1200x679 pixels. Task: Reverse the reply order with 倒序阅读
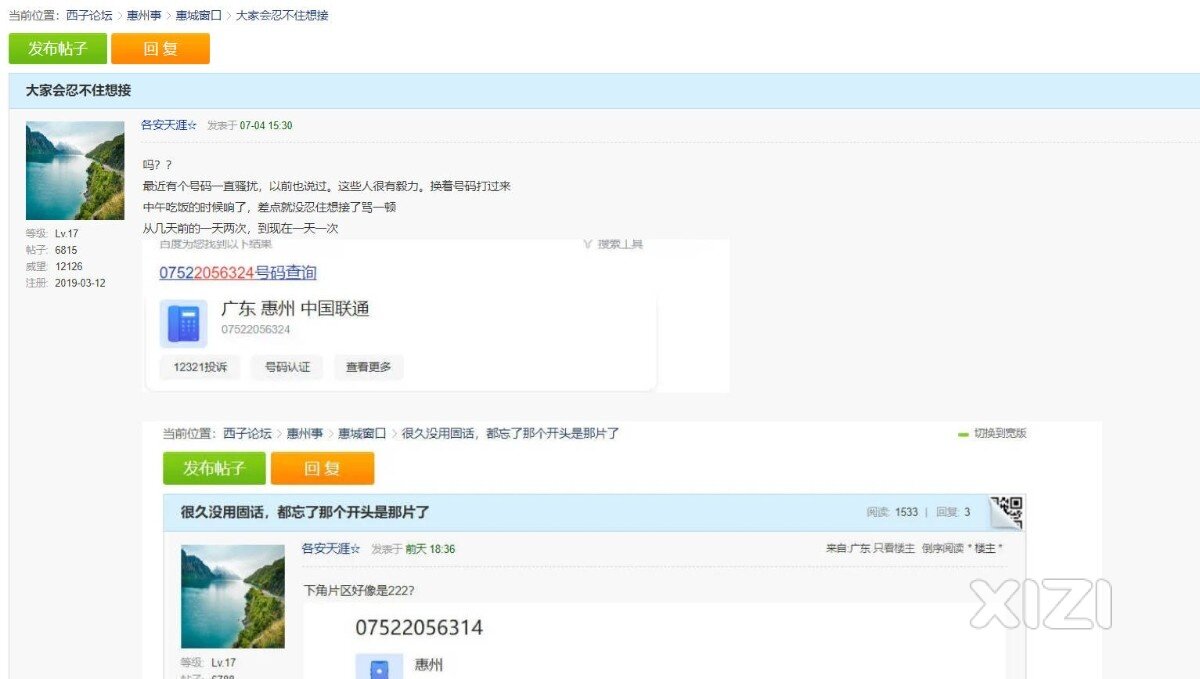(x=941, y=549)
